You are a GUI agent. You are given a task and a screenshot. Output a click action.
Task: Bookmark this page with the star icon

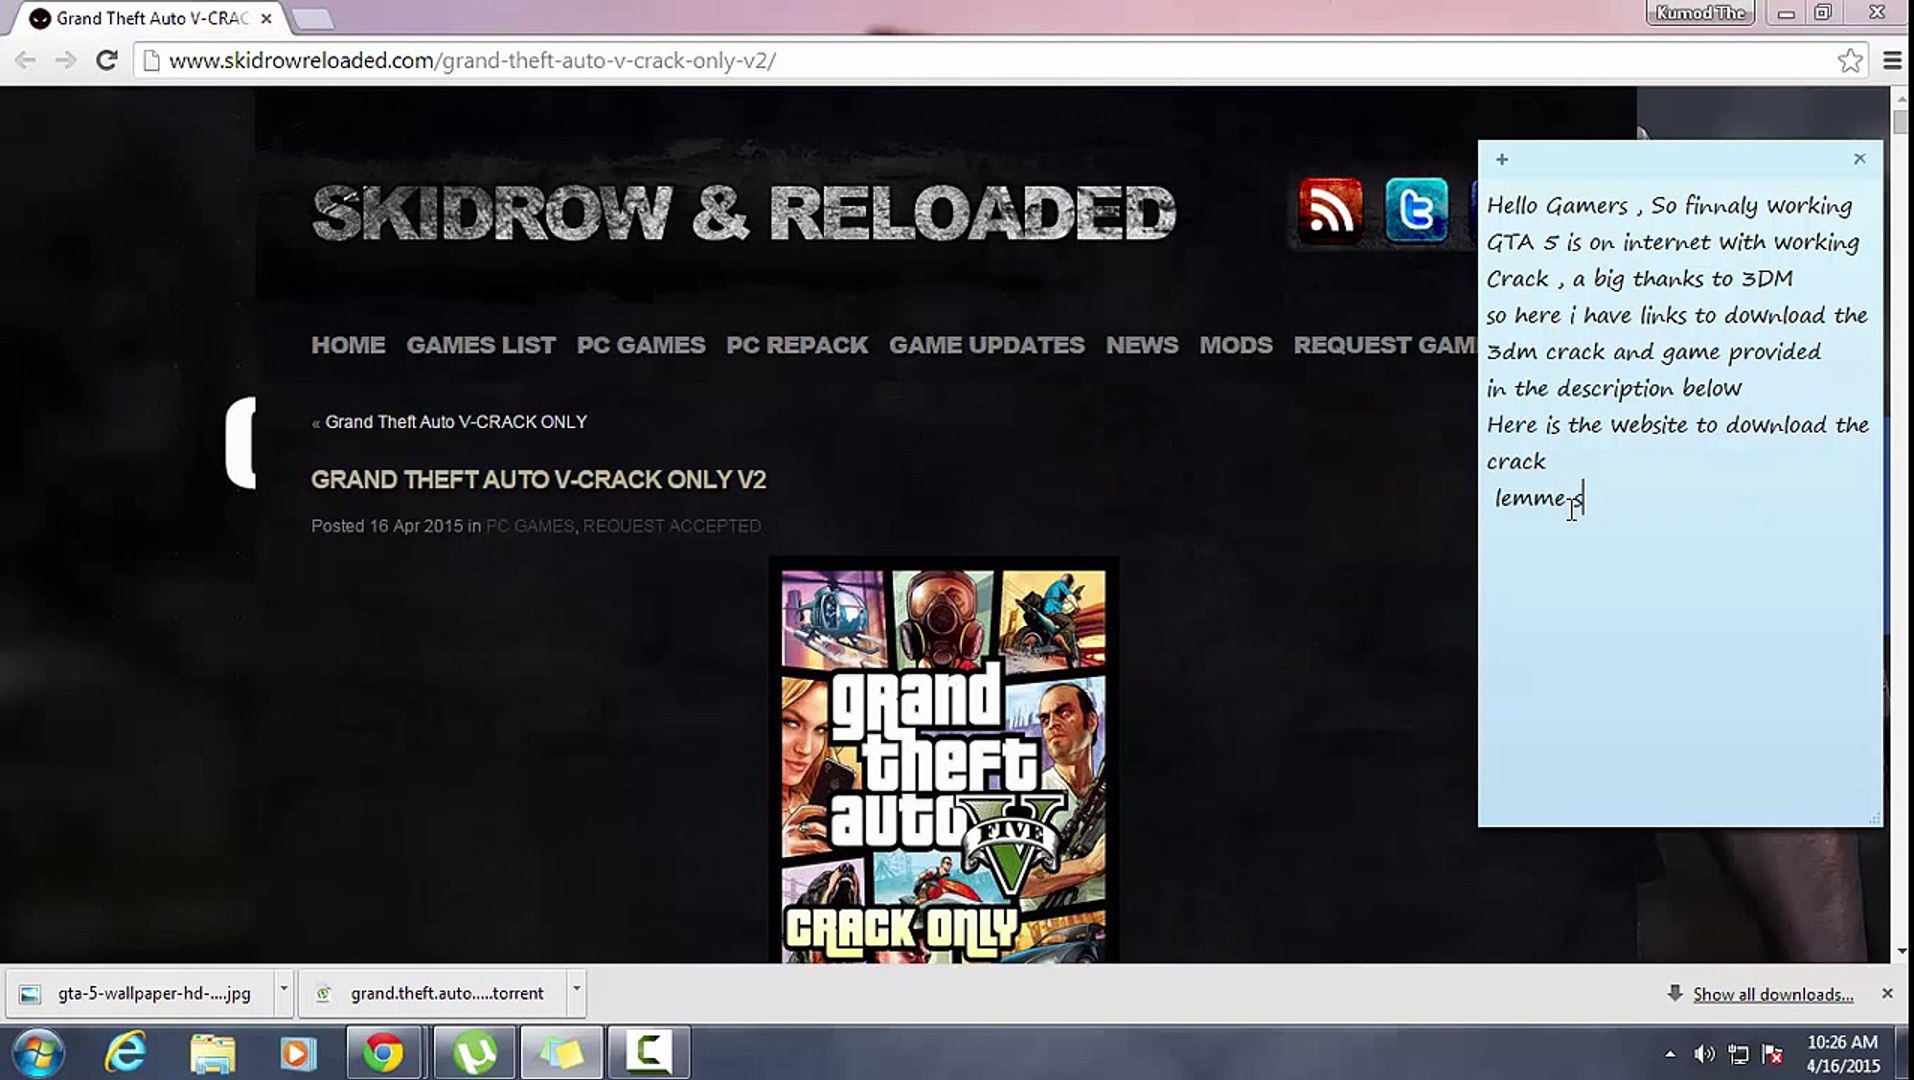click(x=1850, y=60)
